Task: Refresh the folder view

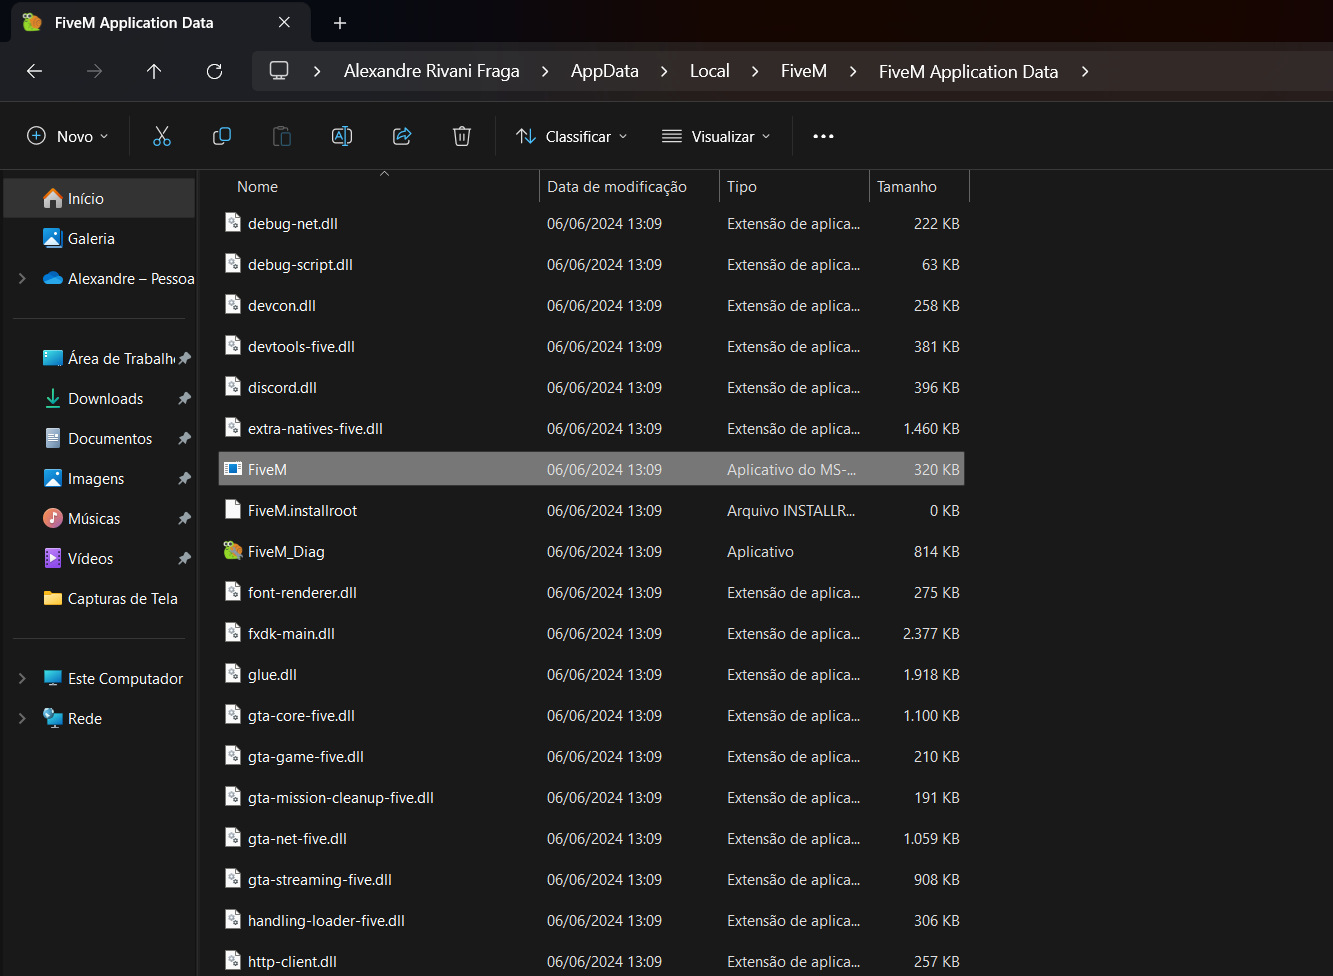Action: point(214,71)
